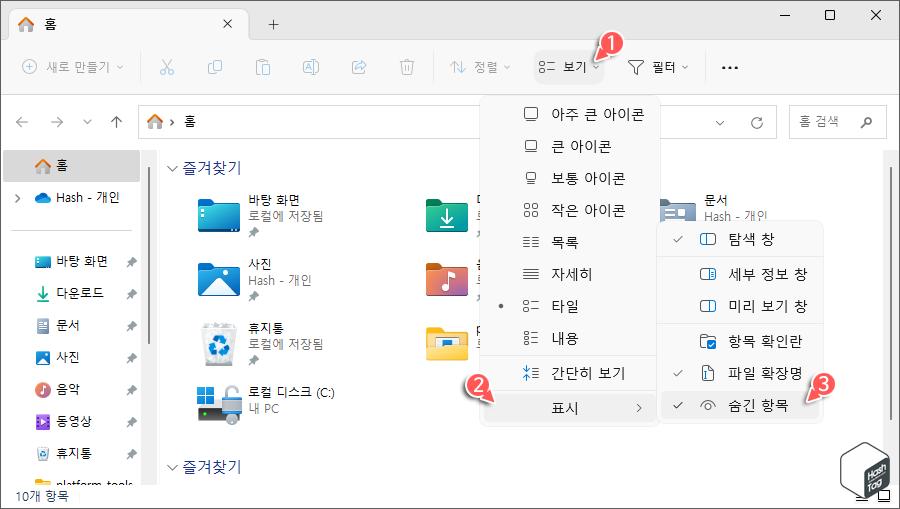Click the Share icon in toolbar
Image resolution: width=900 pixels, height=509 pixels.
(359, 67)
